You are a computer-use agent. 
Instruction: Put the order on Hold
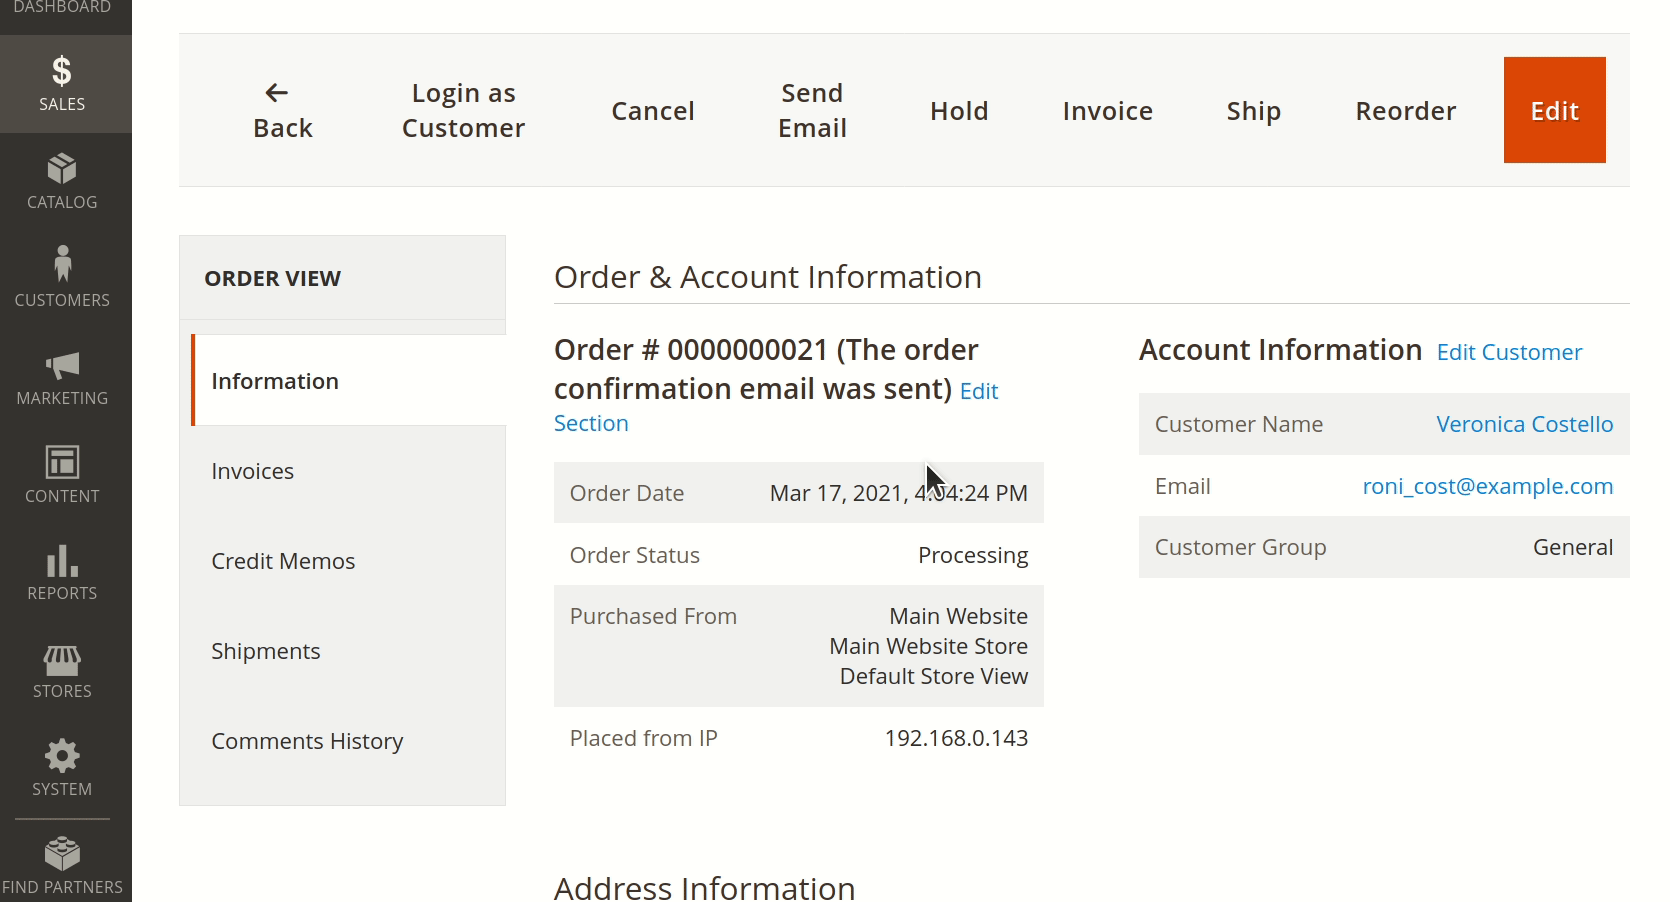[959, 111]
